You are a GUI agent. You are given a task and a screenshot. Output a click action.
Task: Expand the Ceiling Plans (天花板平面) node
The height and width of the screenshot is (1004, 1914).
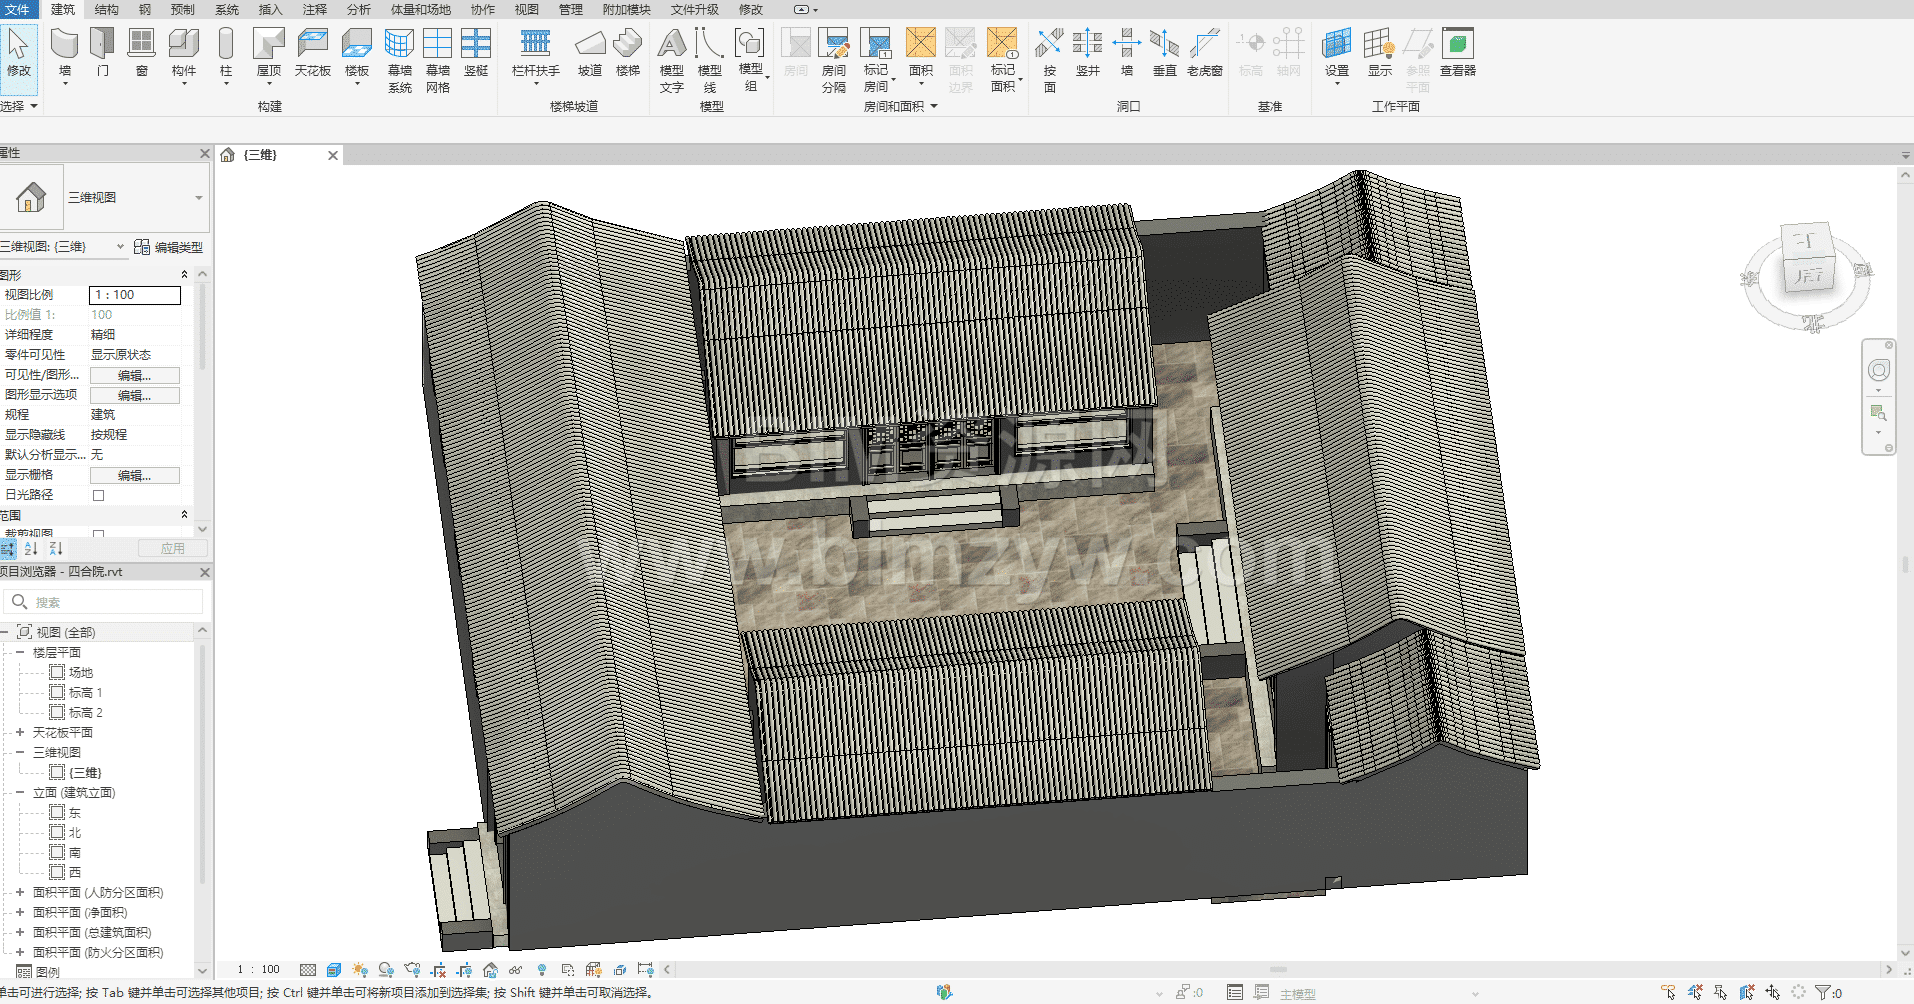(19, 732)
